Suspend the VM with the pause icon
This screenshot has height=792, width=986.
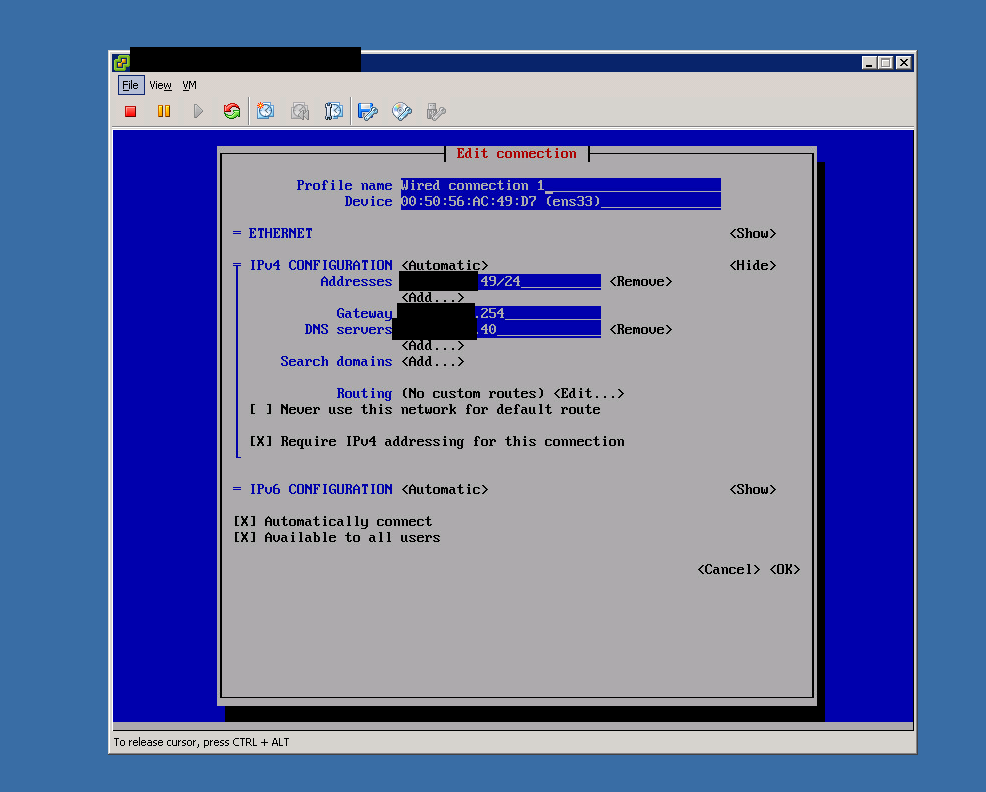(164, 111)
